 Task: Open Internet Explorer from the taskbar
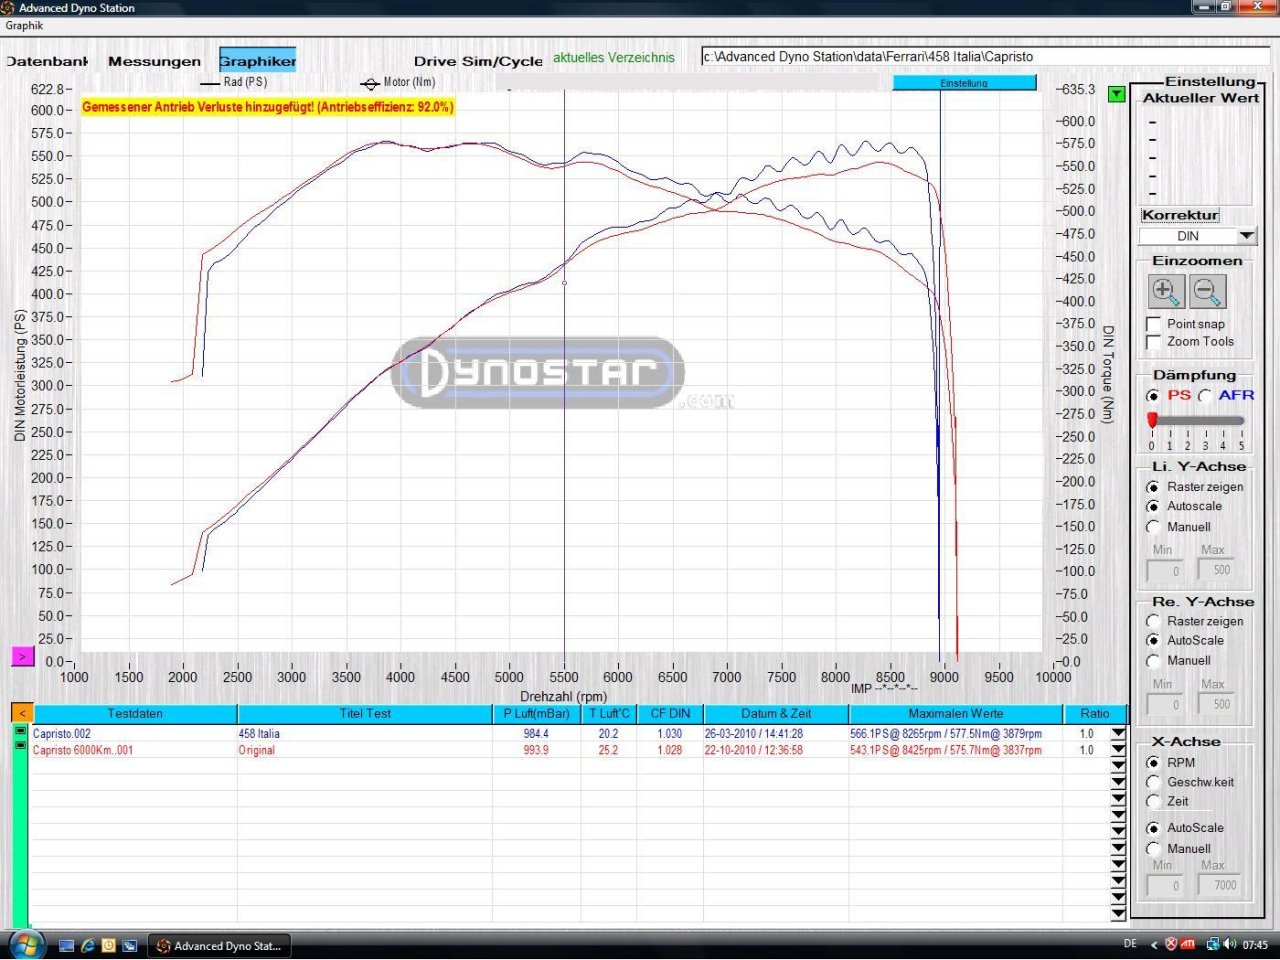tap(88, 945)
